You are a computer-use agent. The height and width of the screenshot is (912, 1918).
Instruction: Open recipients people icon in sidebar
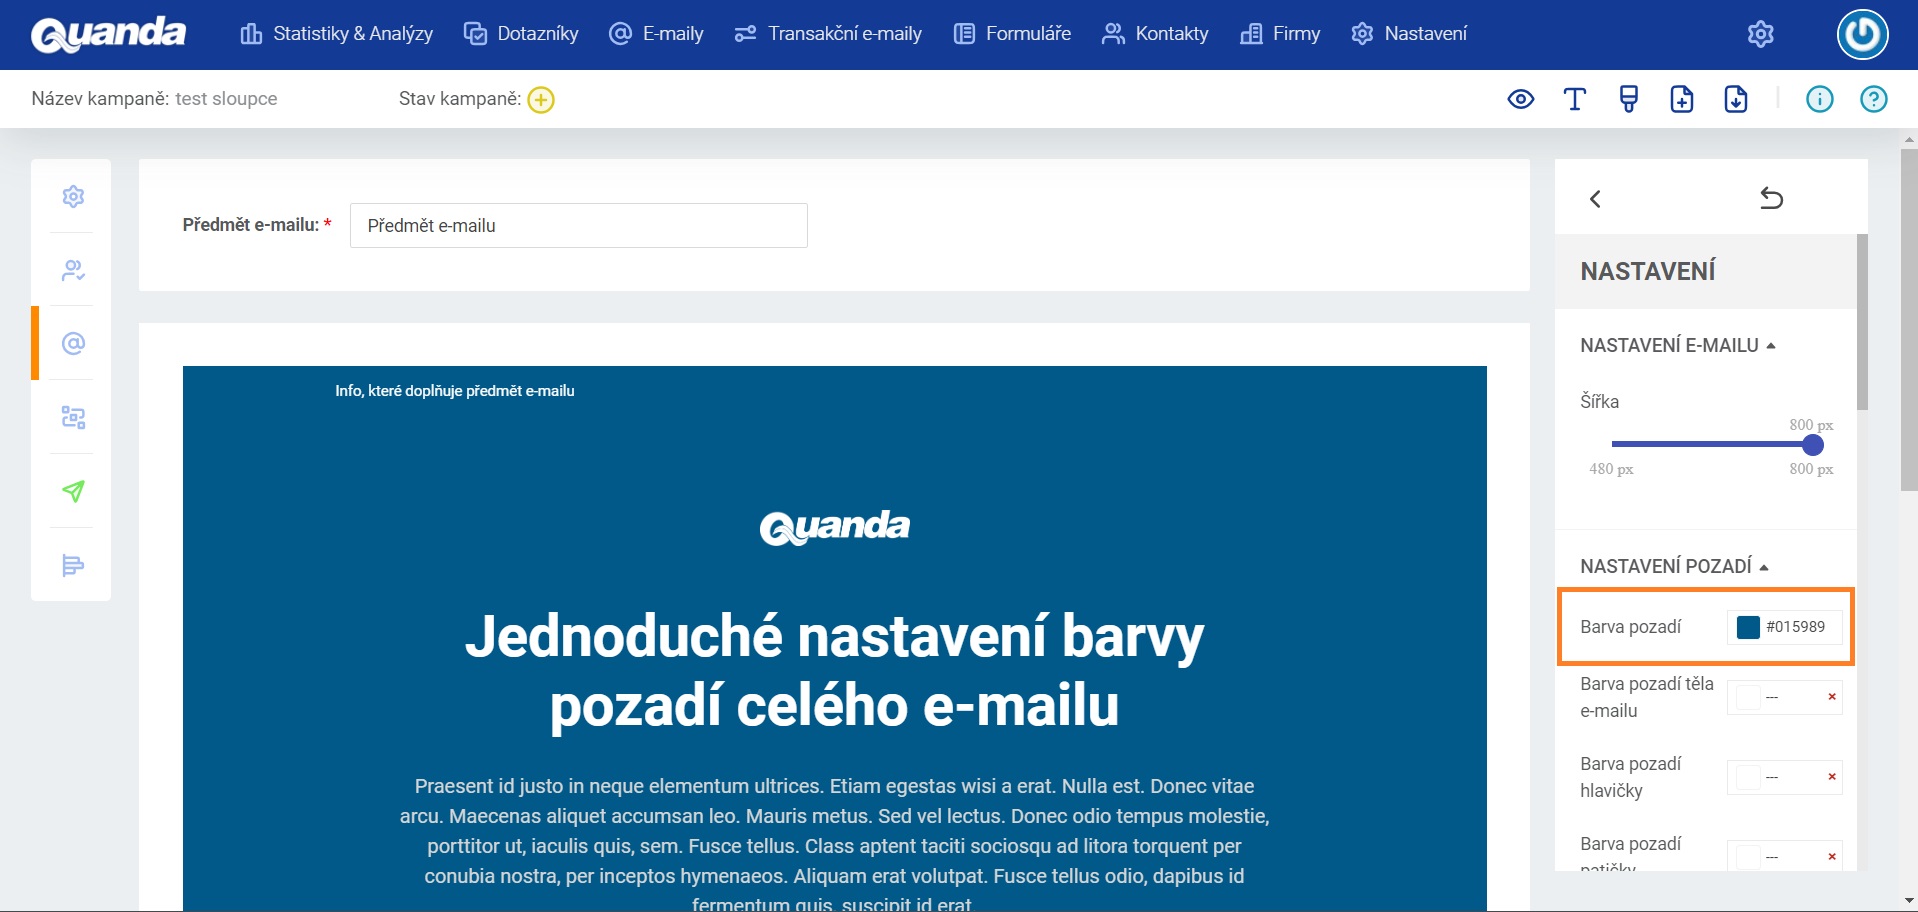pos(73,270)
